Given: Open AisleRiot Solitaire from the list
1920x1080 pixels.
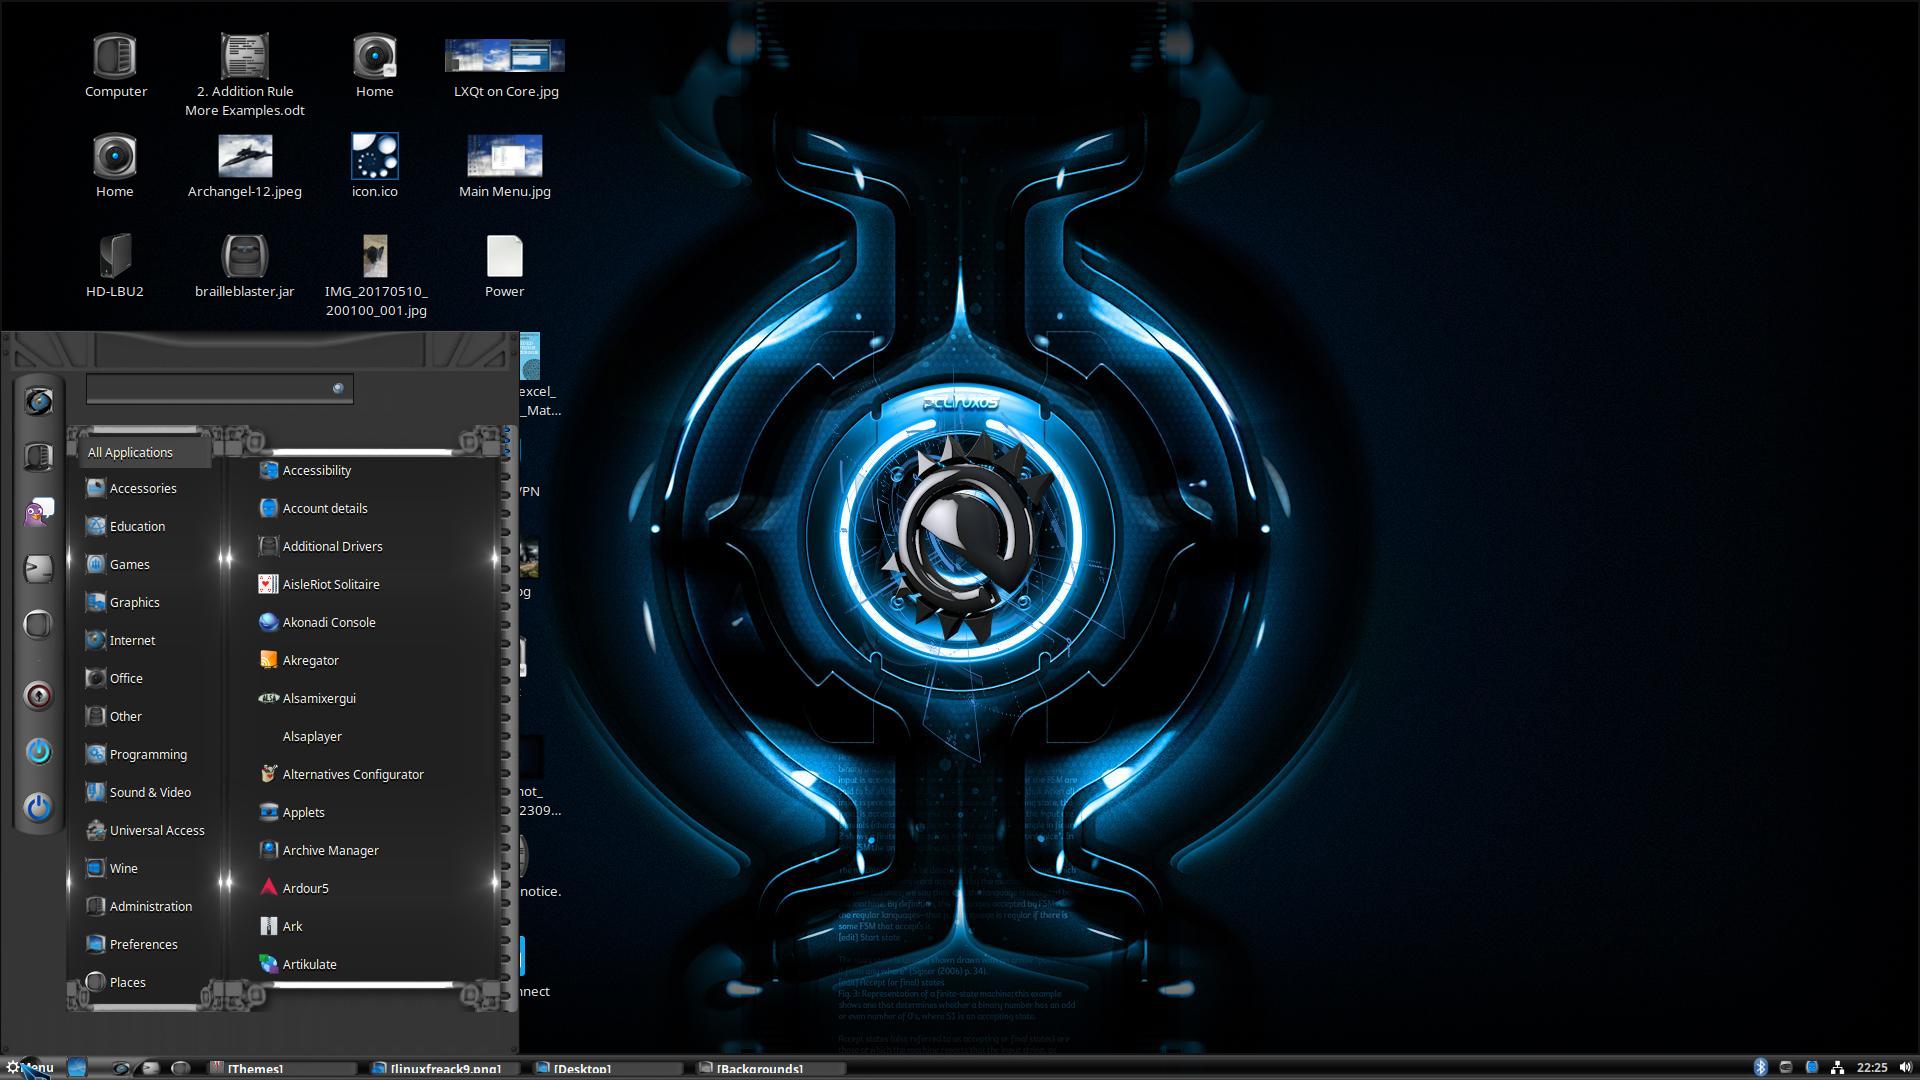Looking at the screenshot, I should point(330,584).
